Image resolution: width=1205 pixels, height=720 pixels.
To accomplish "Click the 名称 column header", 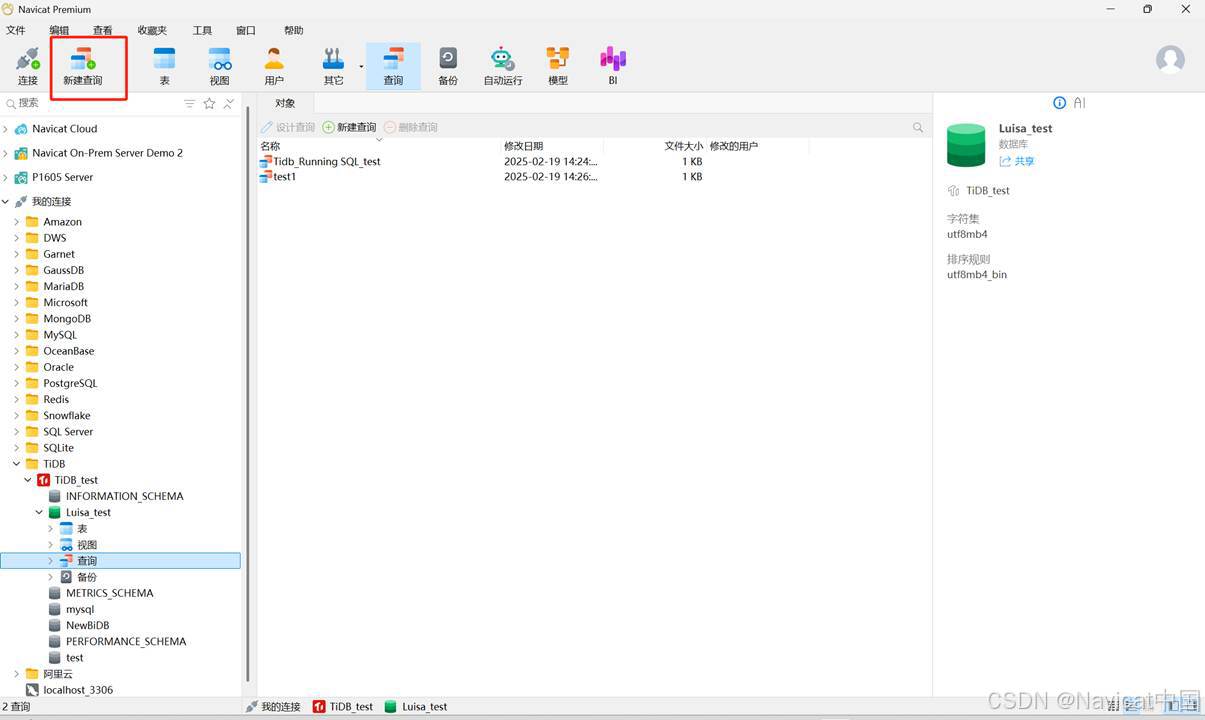I will [378, 146].
